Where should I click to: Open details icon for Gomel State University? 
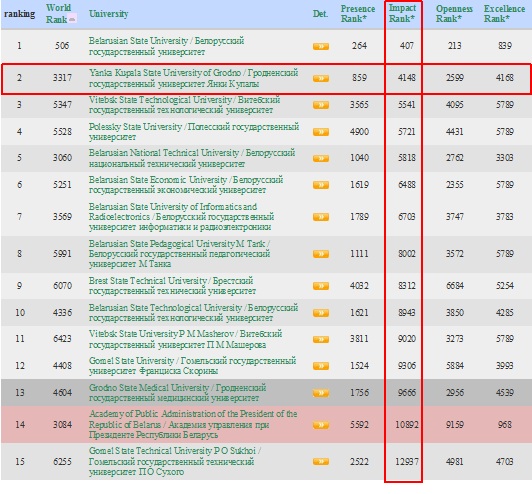pyautogui.click(x=321, y=366)
